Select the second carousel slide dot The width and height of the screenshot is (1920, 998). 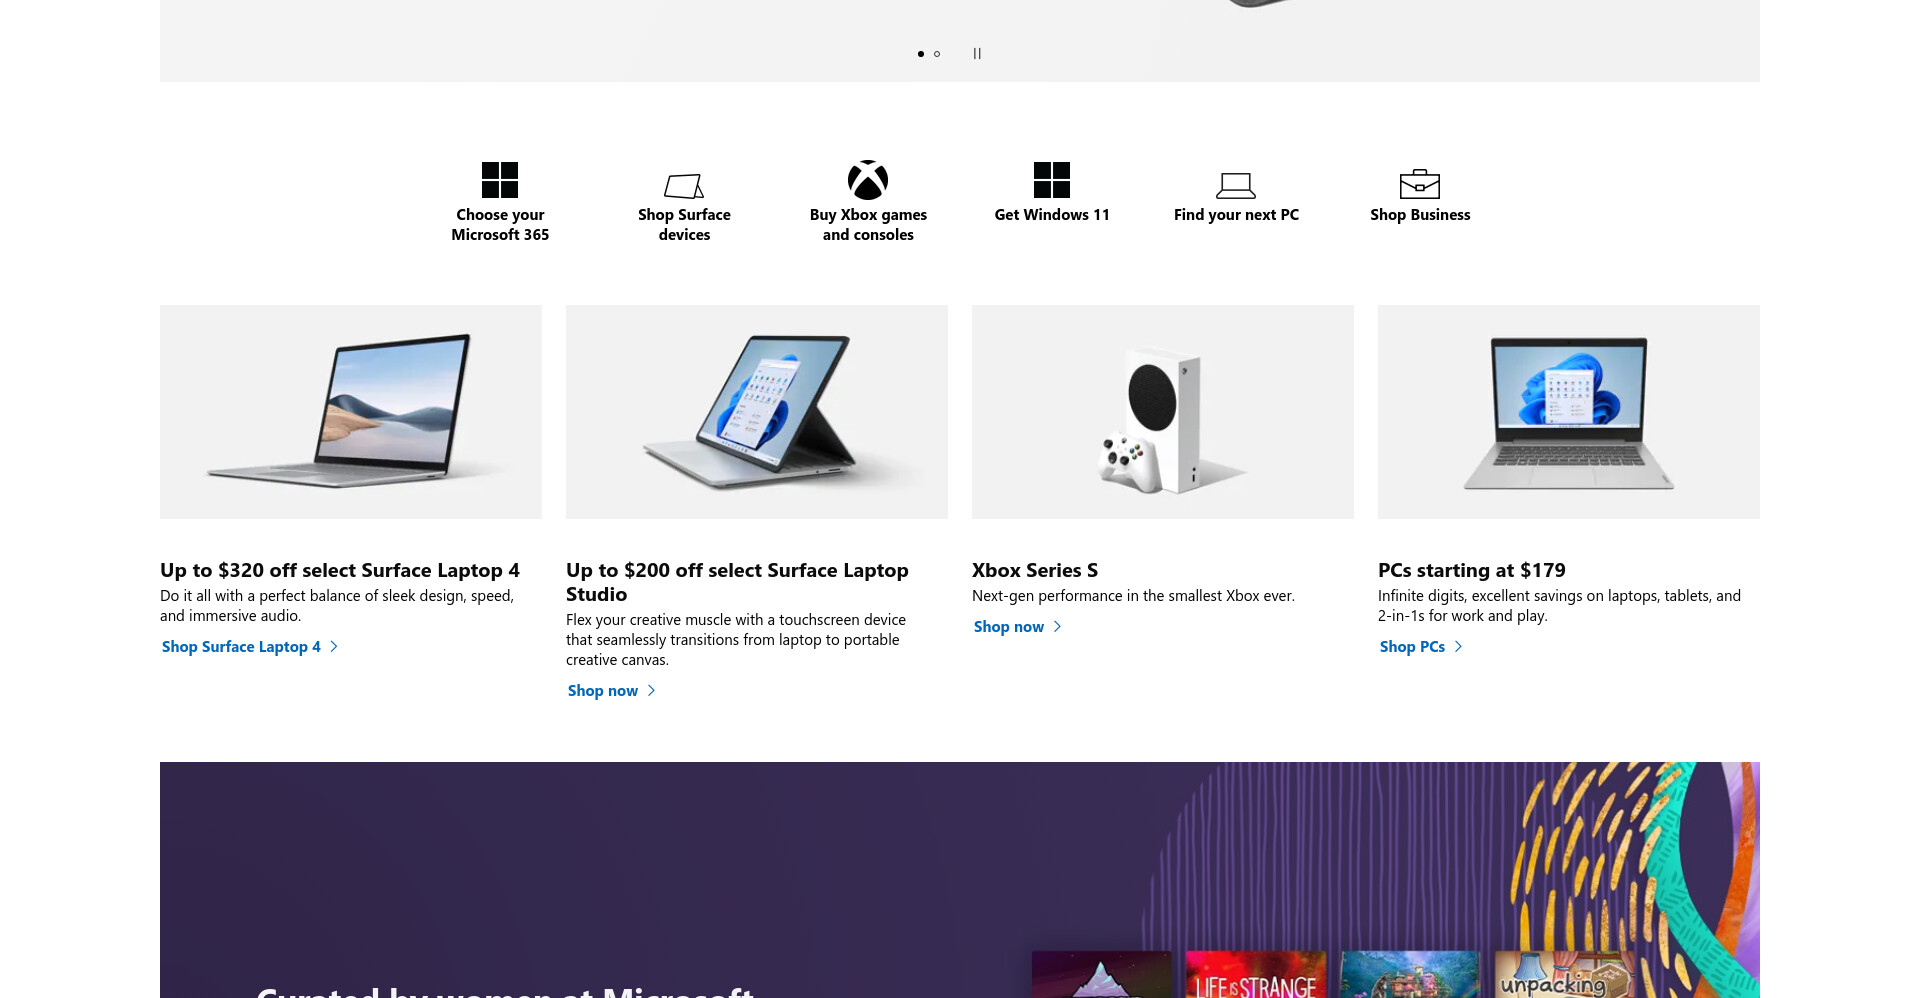click(x=937, y=54)
